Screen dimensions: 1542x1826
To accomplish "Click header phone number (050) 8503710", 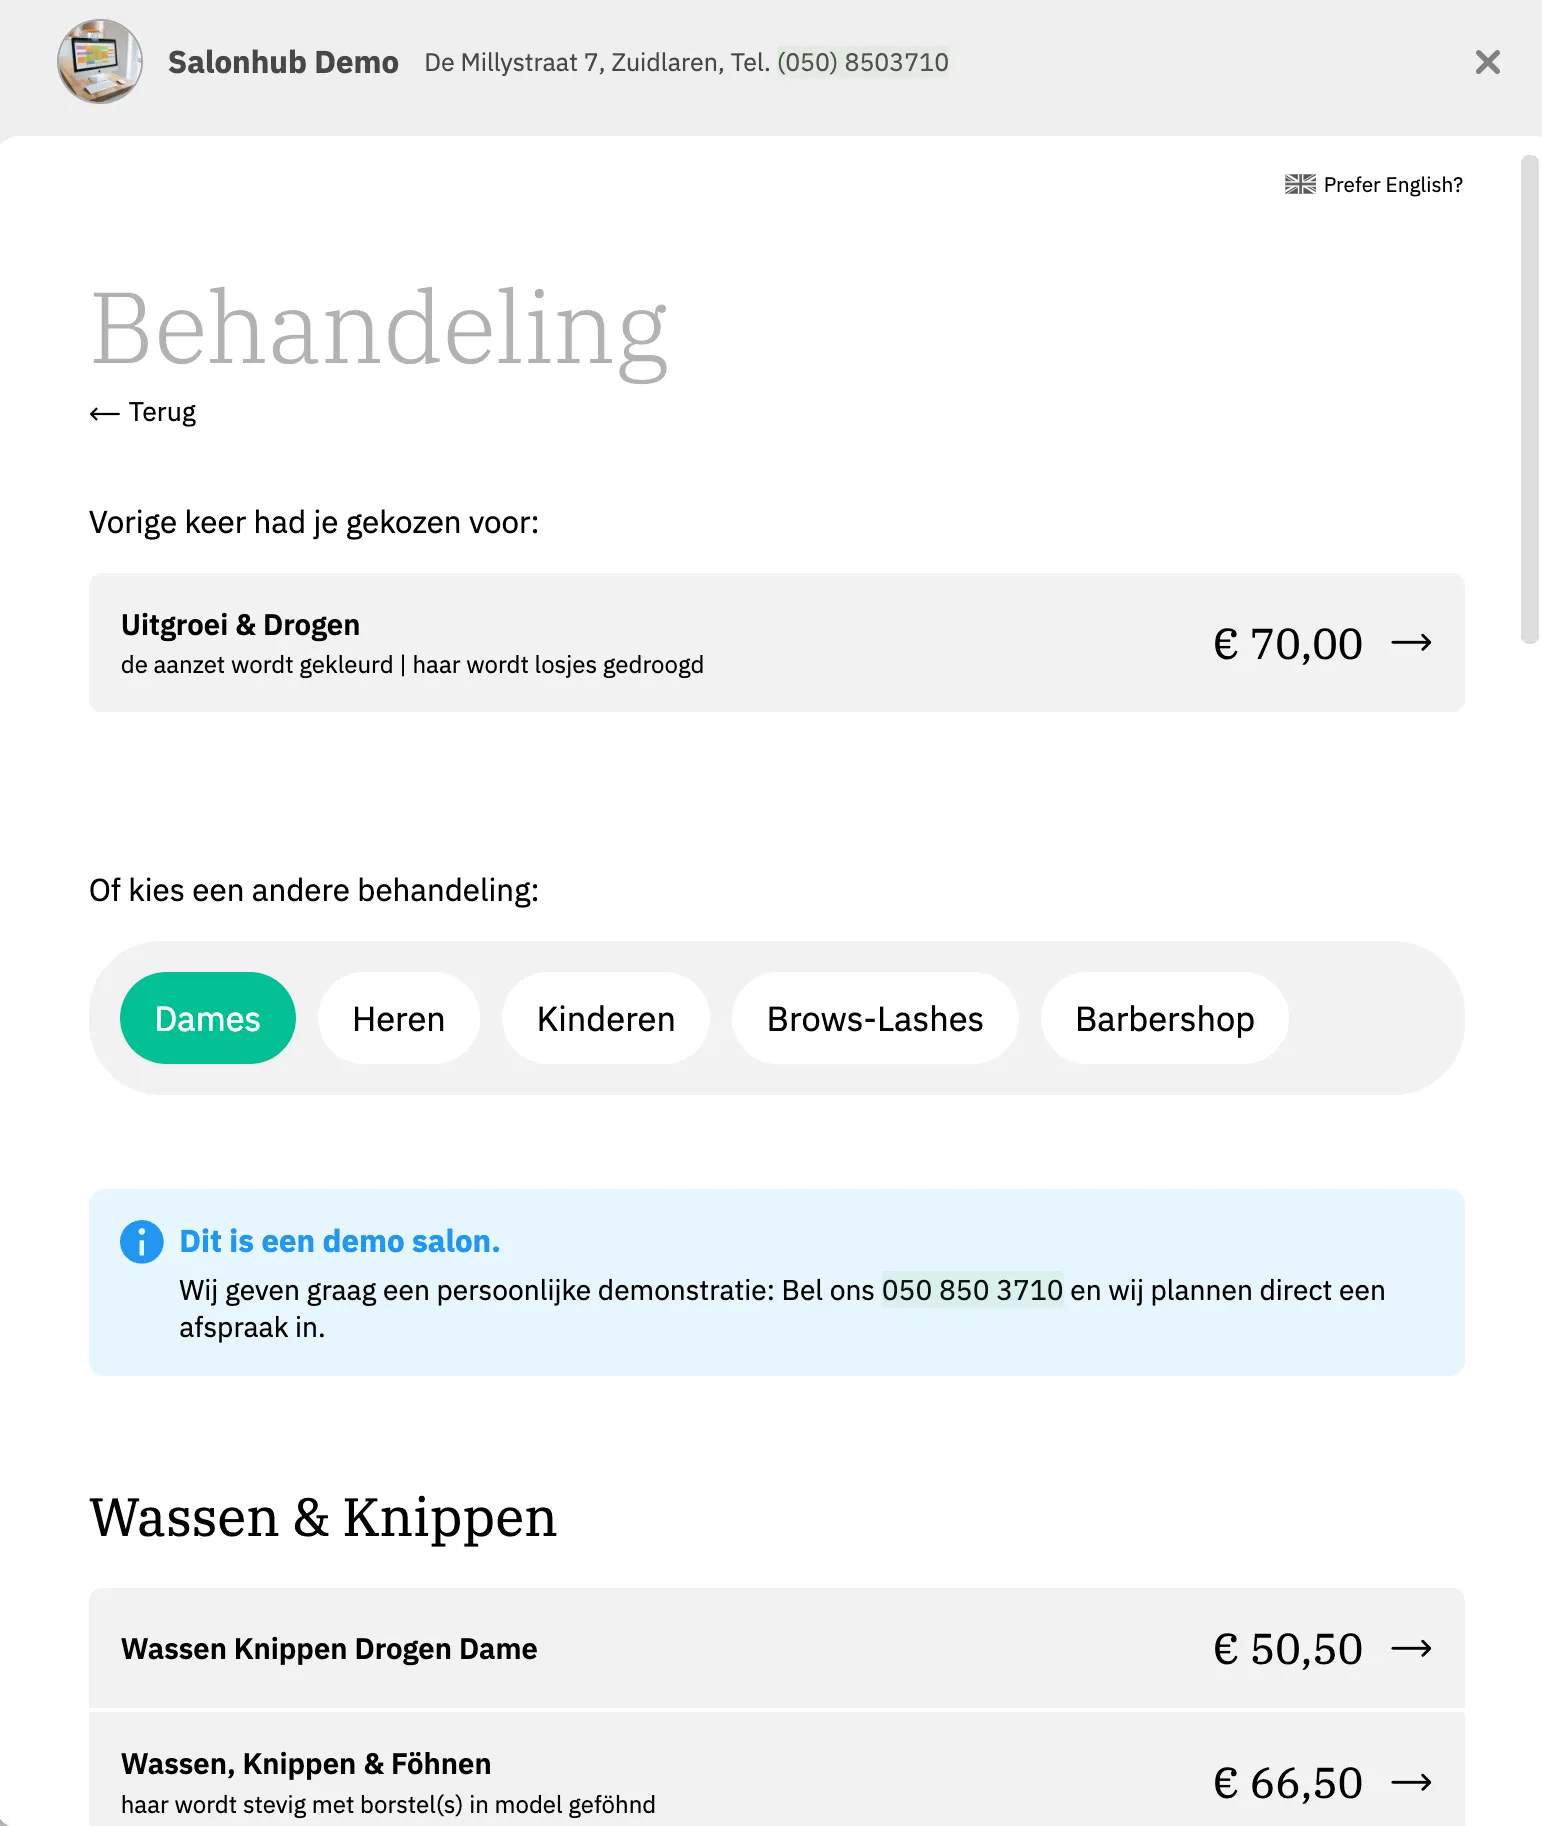I will coord(862,63).
